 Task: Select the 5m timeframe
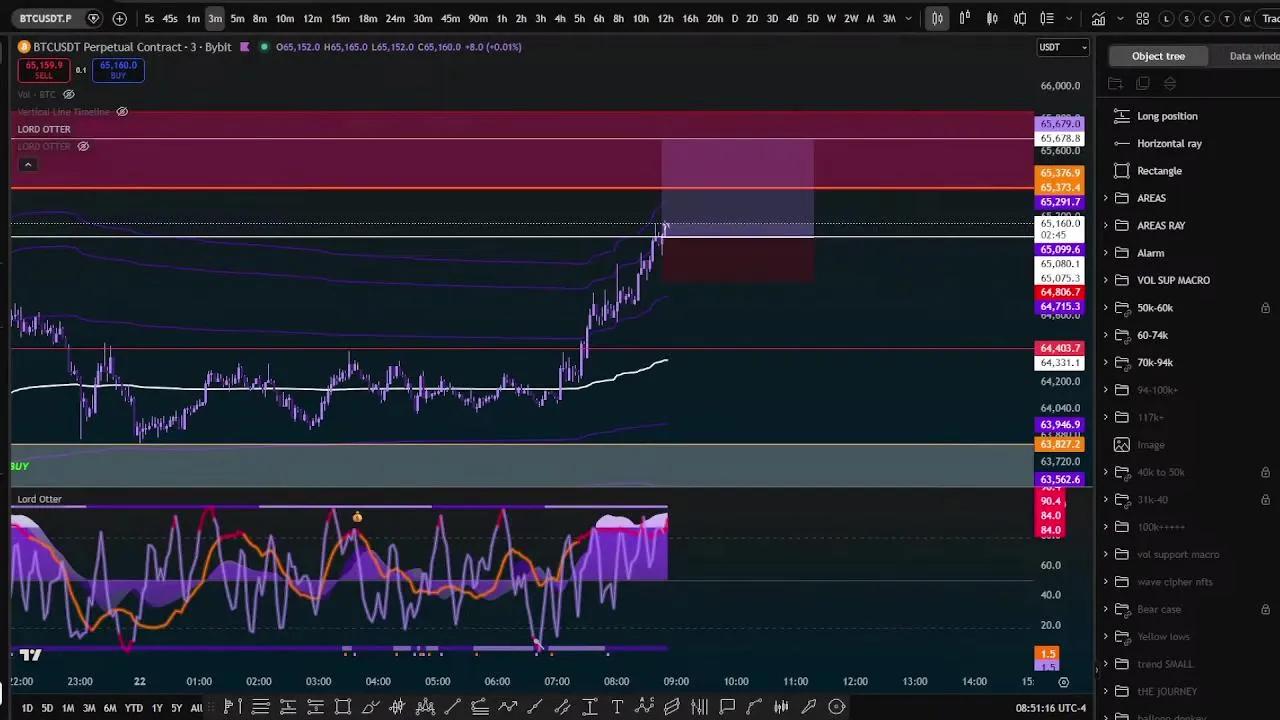237,18
